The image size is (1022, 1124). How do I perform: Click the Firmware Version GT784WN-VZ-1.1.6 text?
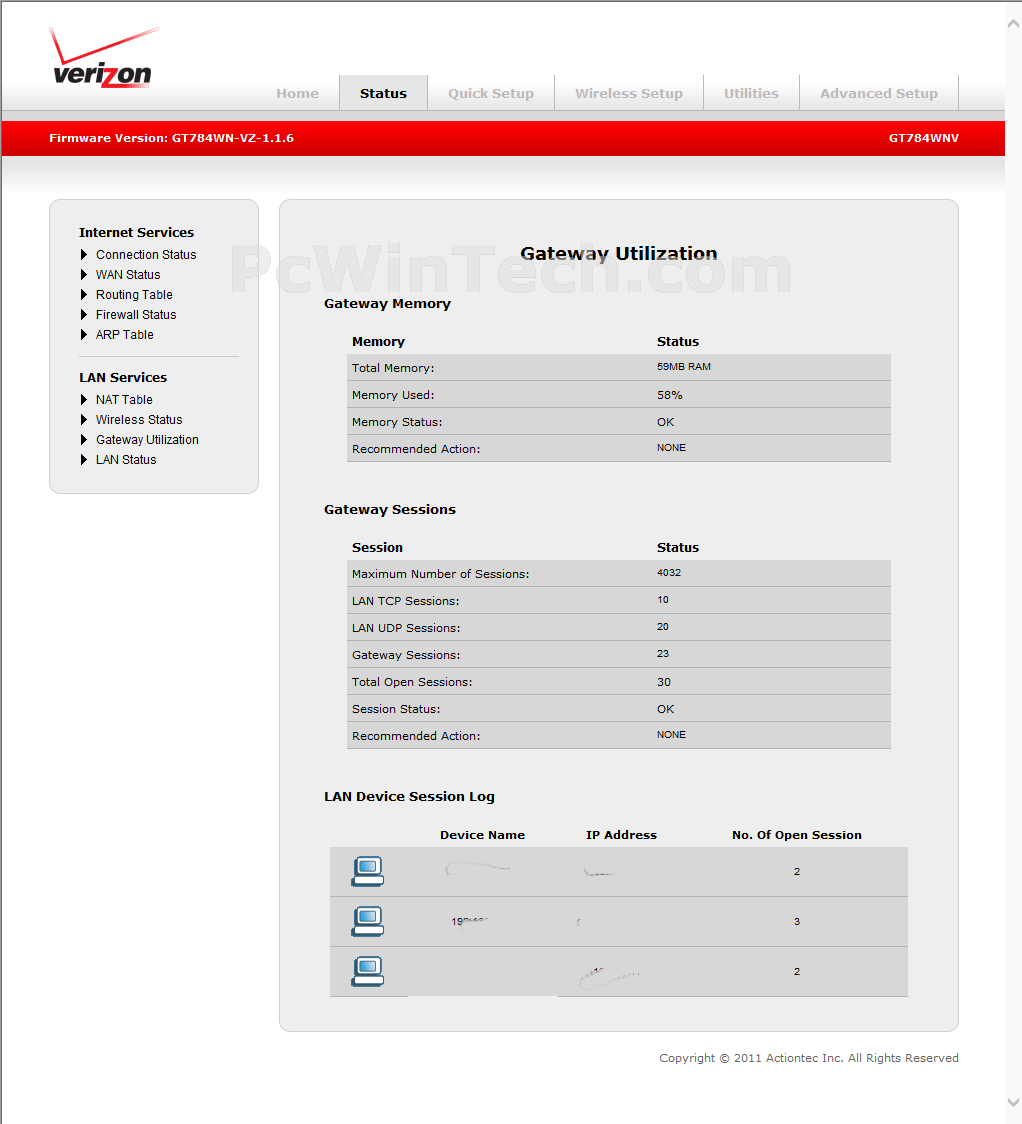[x=171, y=138]
